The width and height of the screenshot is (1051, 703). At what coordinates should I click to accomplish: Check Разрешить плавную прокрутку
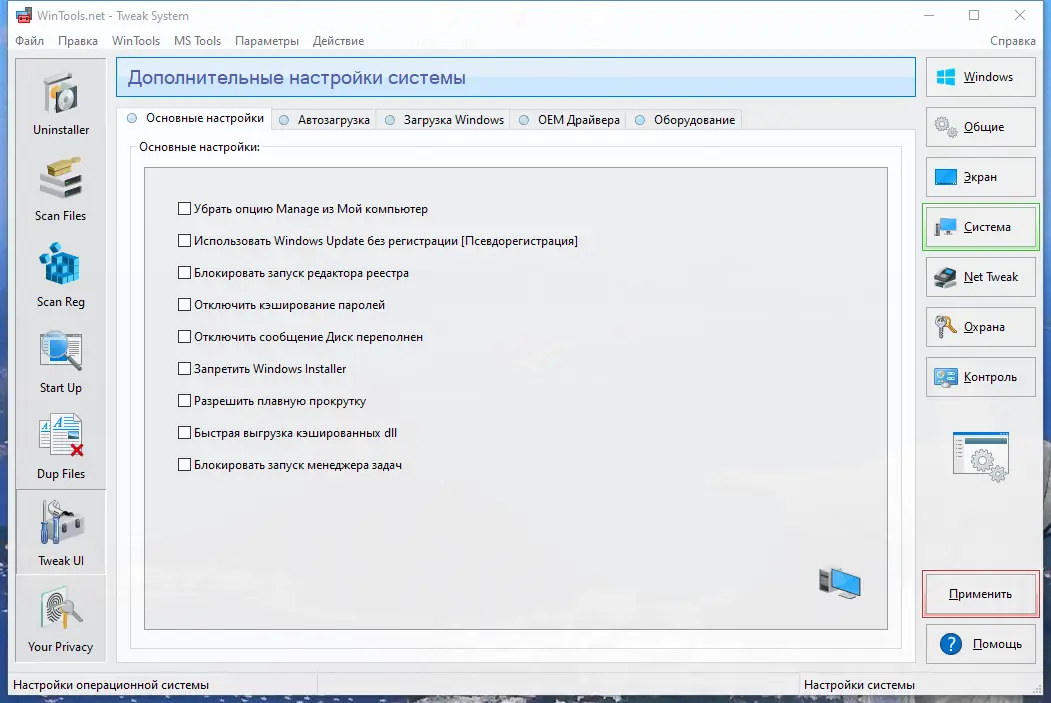tap(184, 401)
